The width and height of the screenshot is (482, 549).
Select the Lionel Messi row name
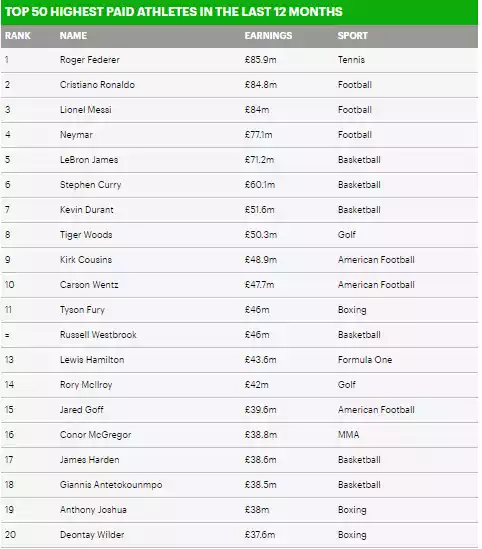pyautogui.click(x=86, y=110)
